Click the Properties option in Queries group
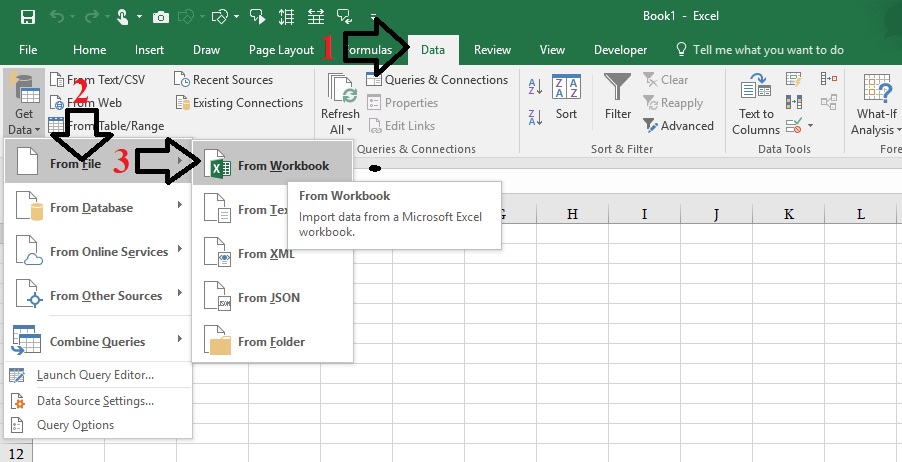902x462 pixels. pos(402,103)
